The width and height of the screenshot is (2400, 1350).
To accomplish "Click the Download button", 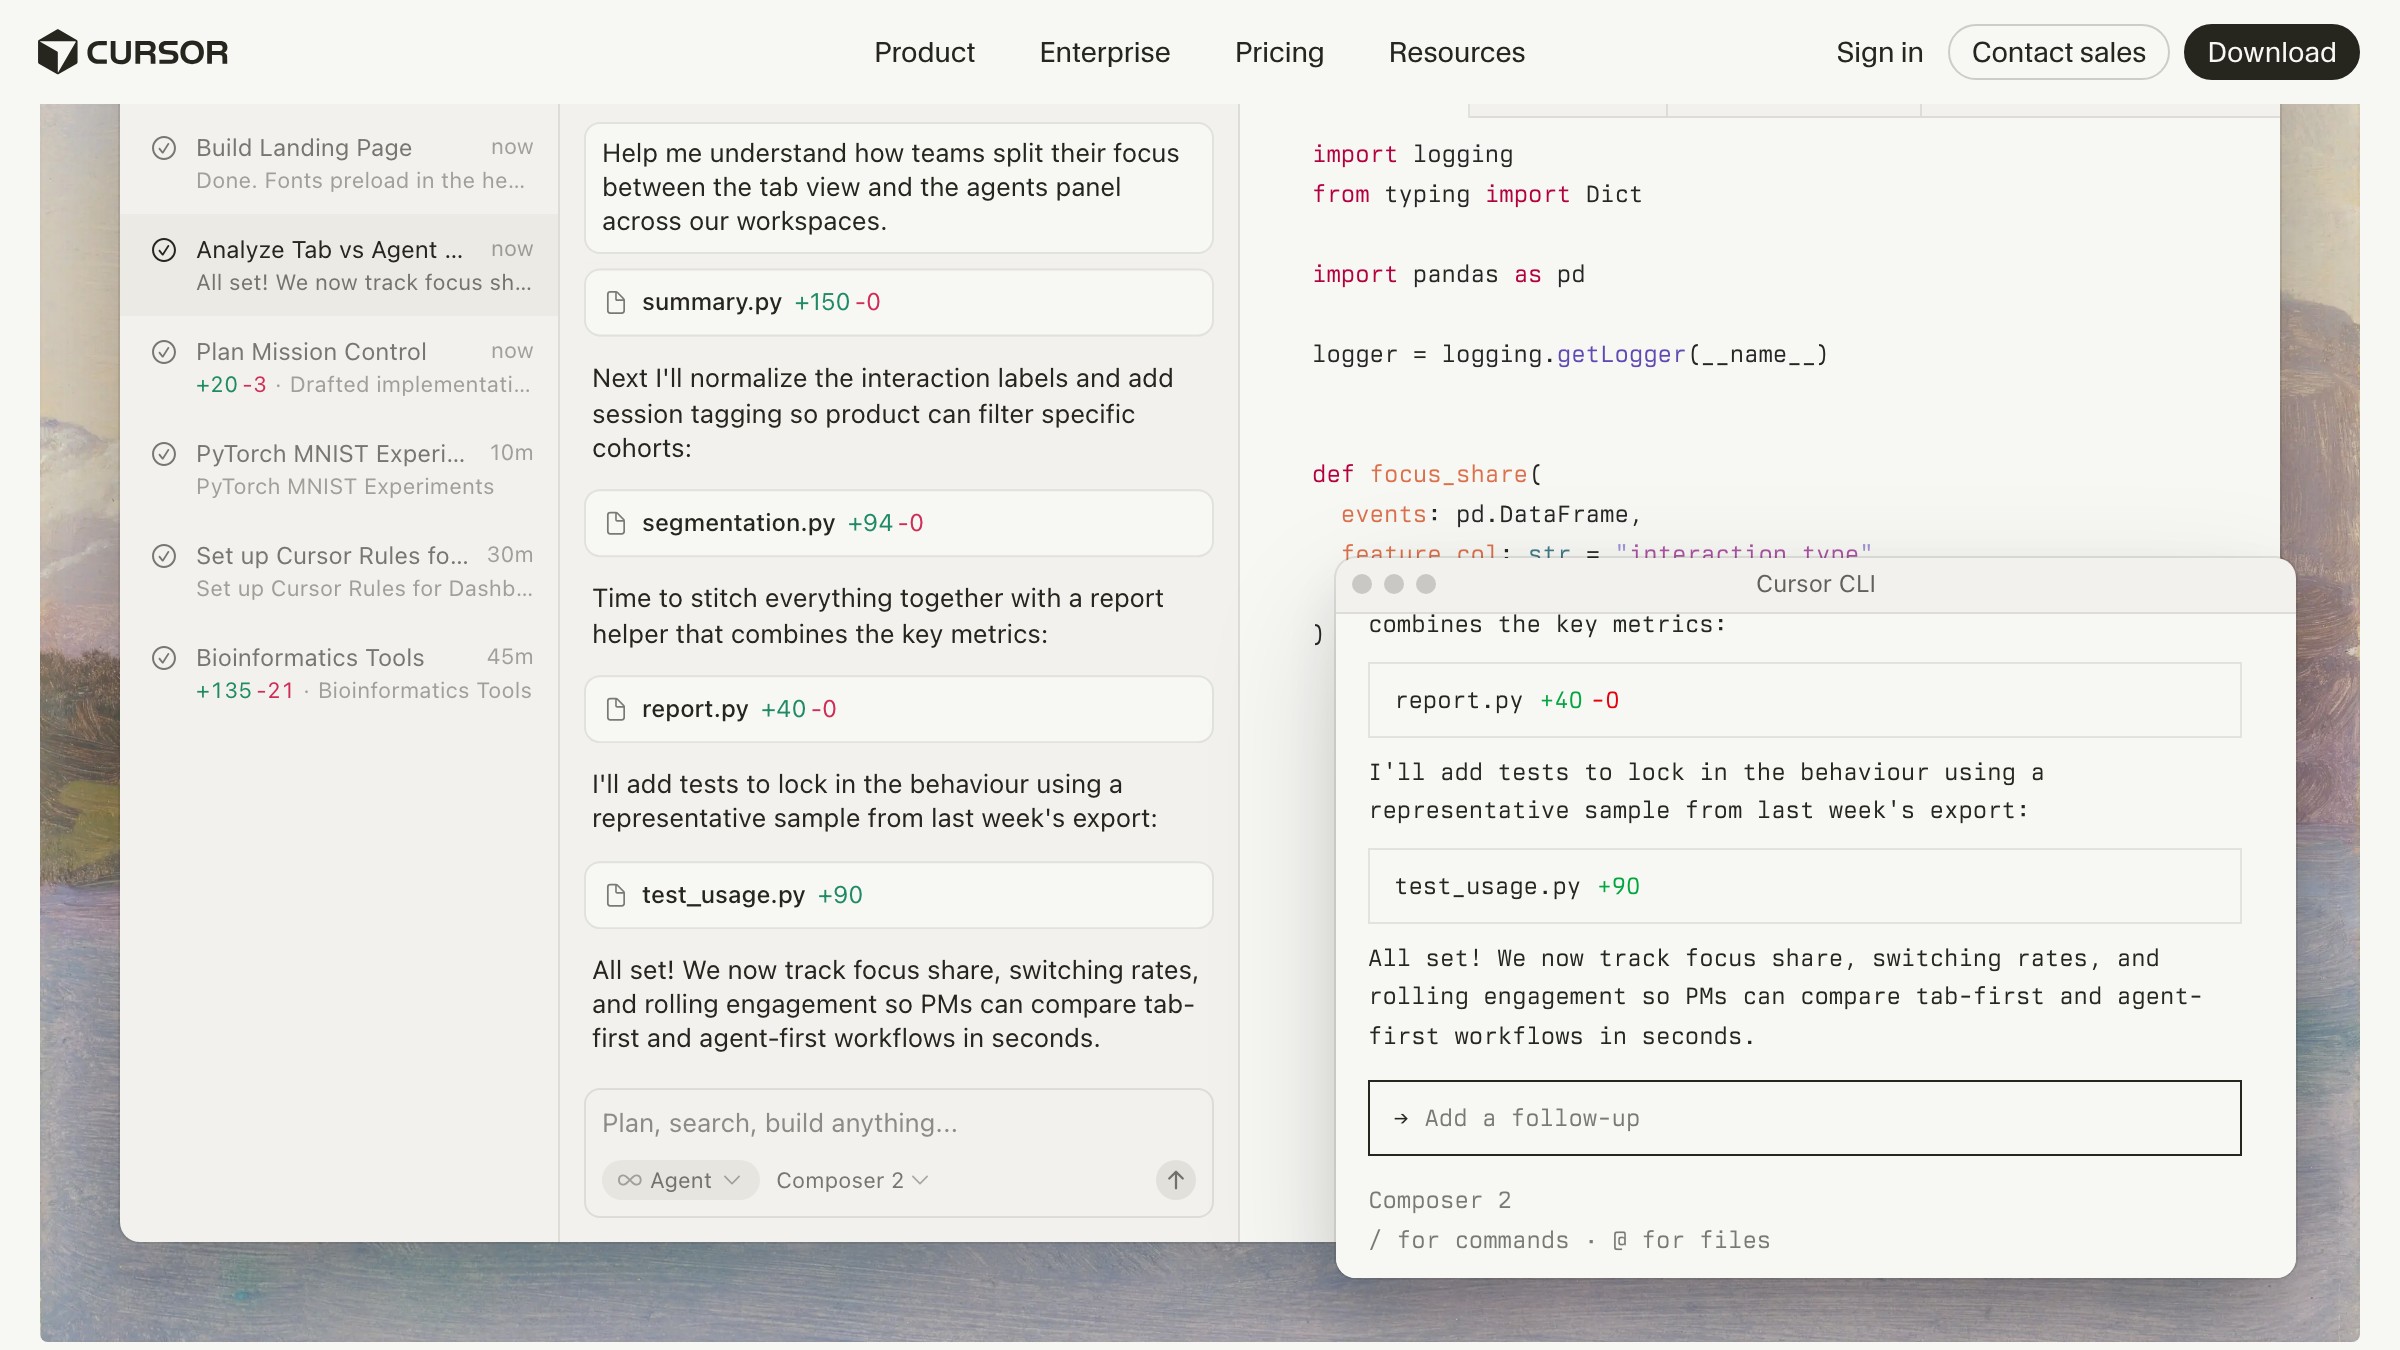I will coord(2271,52).
